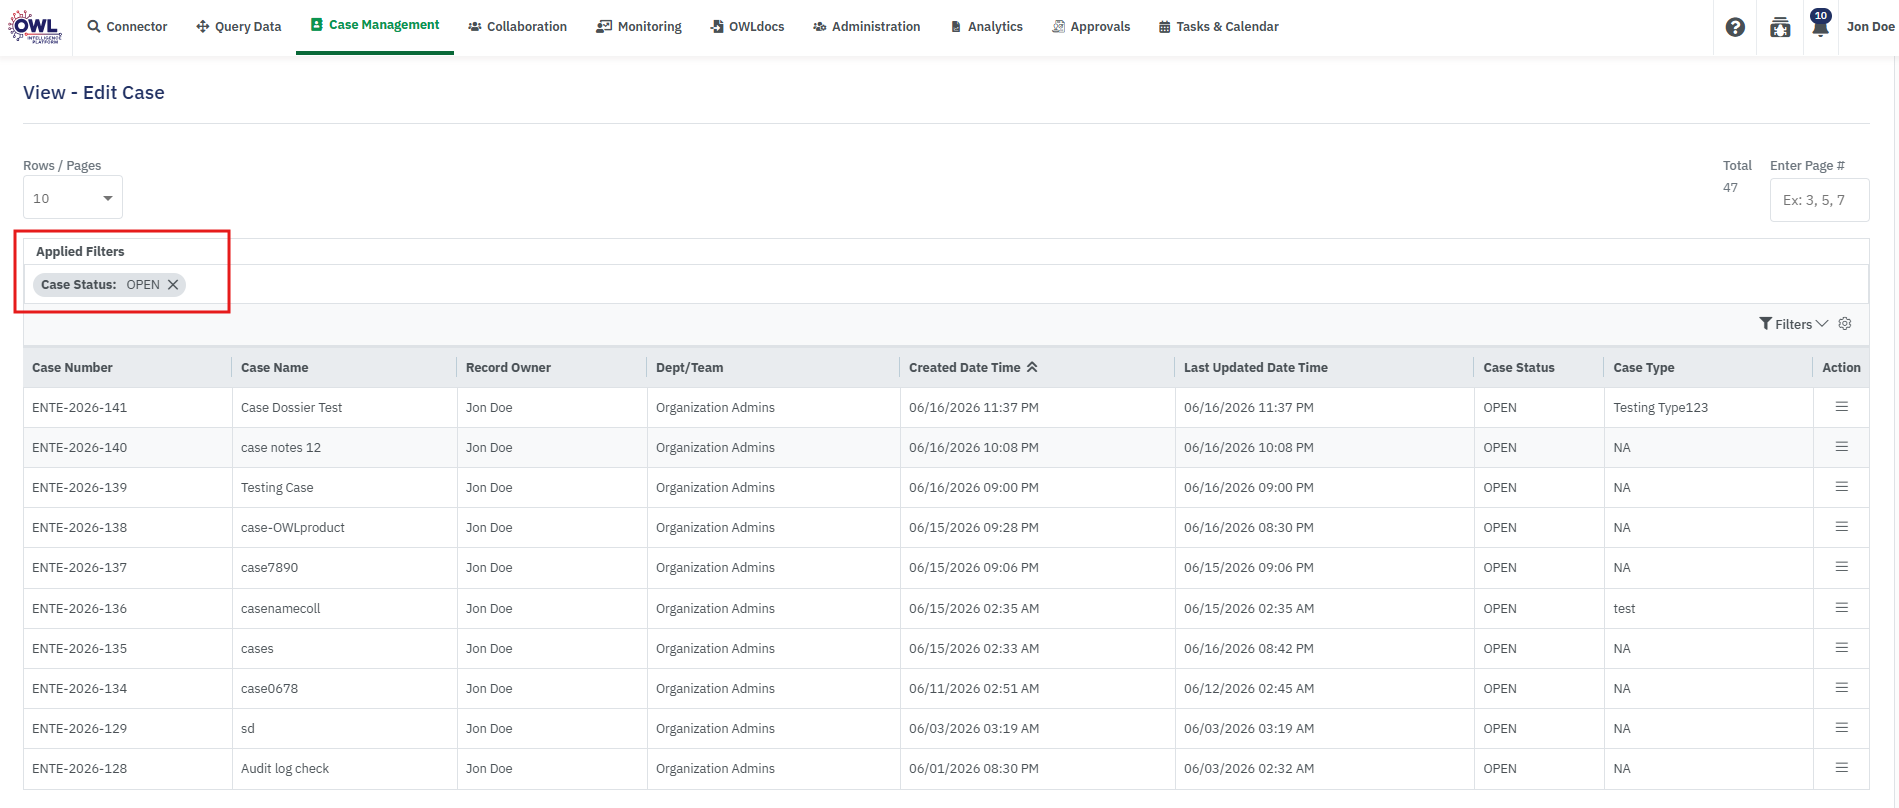Screen dimensions: 1899x808
Task: Click the case name Audit log check
Action: tap(285, 769)
